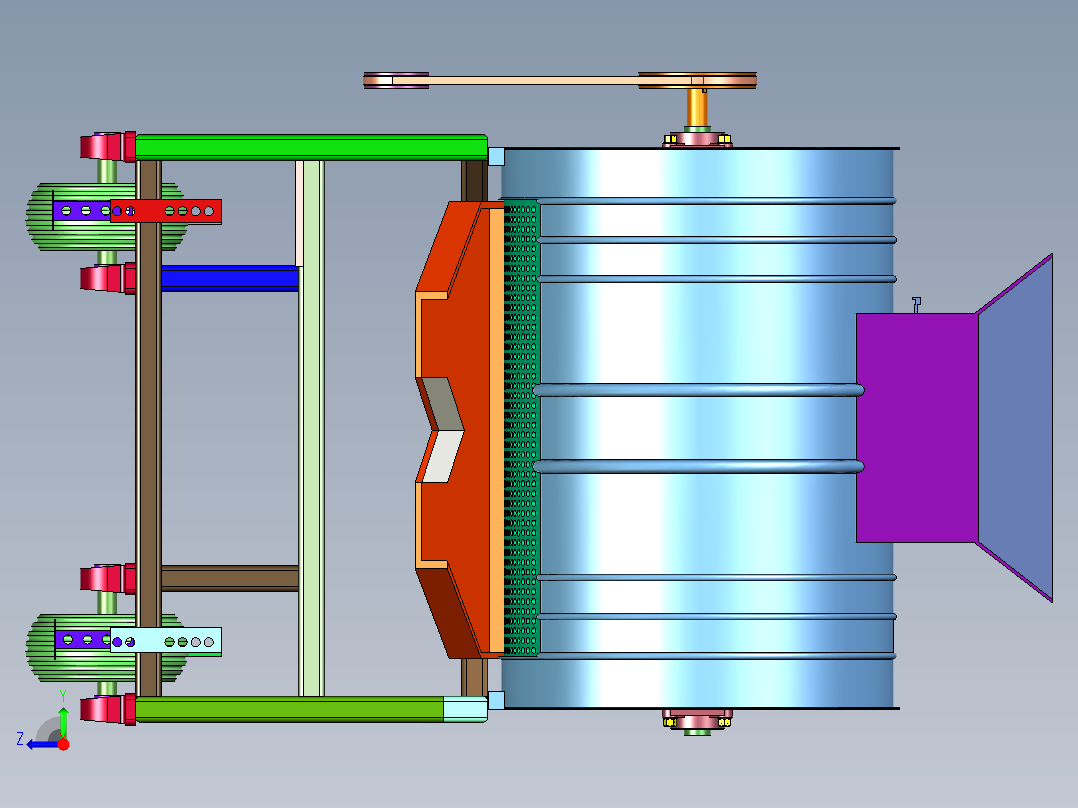1078x808 pixels.
Task: Select the pale green vertical frame bar
Action: (x=311, y=428)
